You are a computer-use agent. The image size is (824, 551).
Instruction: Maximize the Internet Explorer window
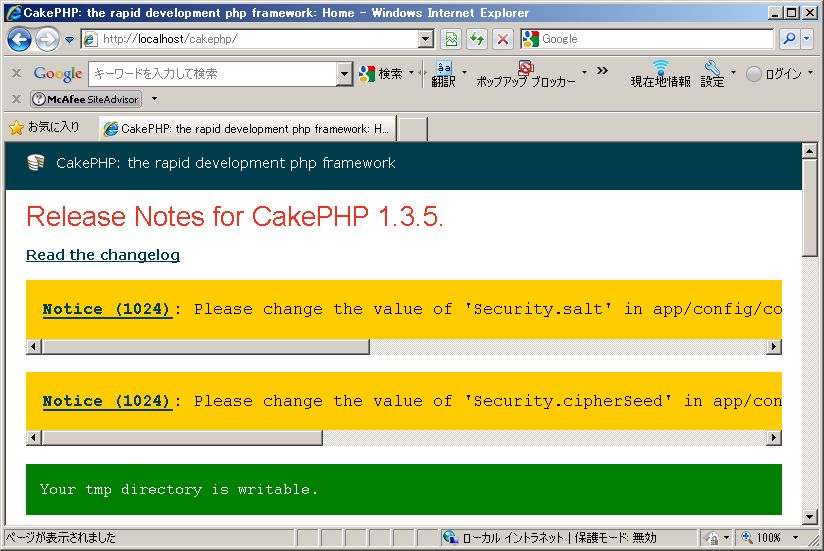coord(792,13)
